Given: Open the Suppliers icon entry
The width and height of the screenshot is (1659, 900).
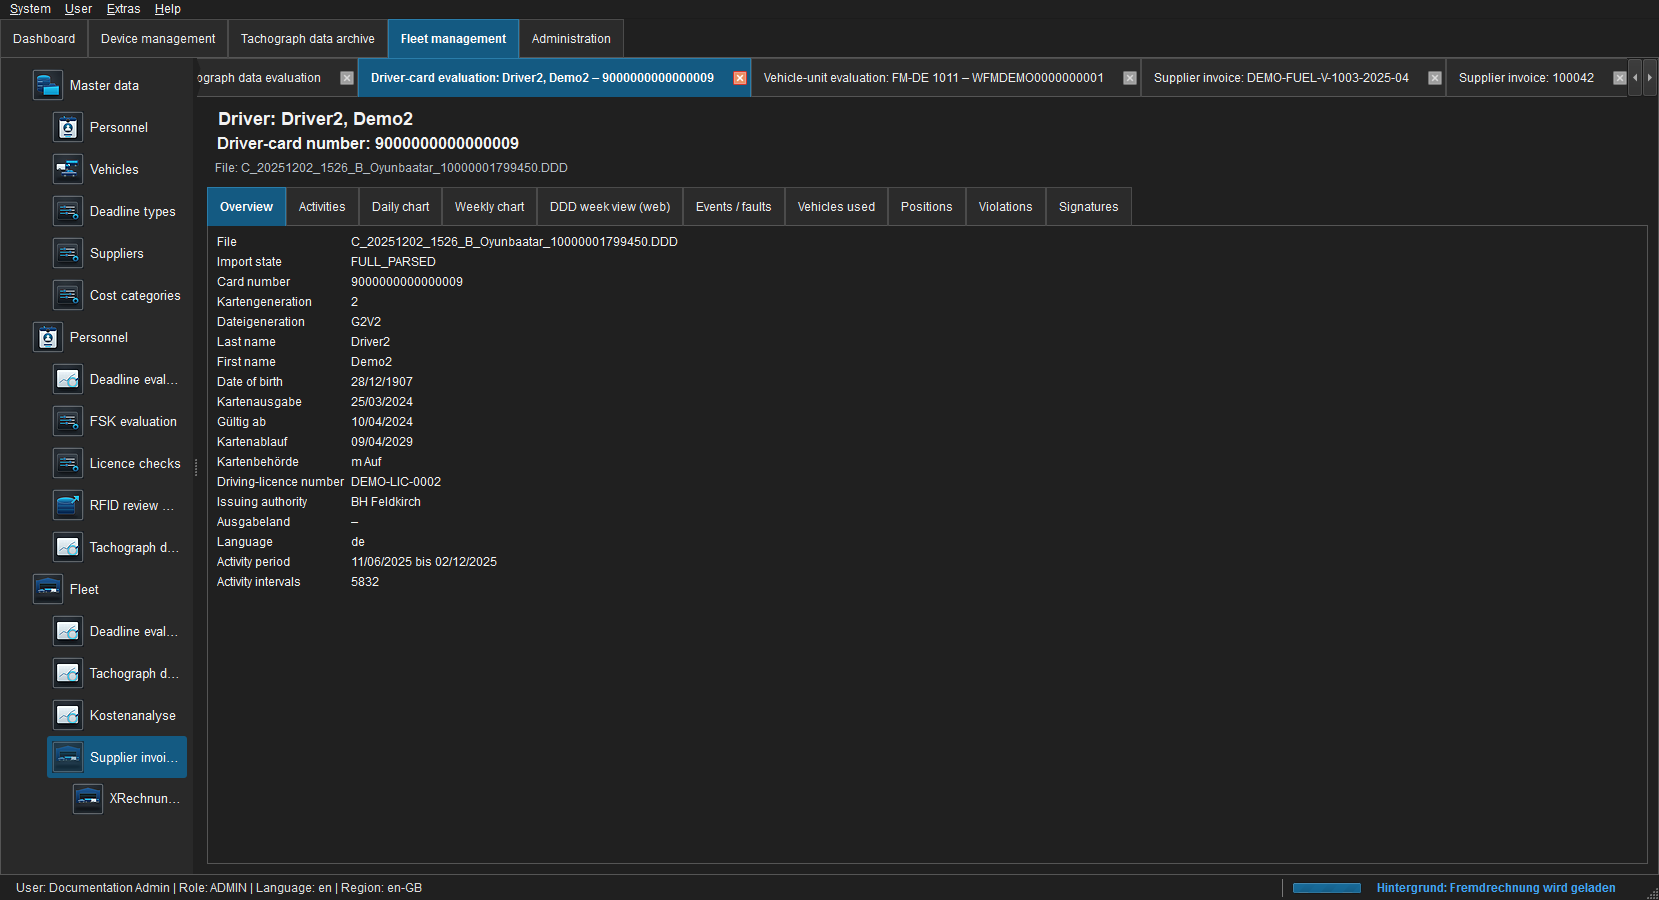Looking at the screenshot, I should (x=68, y=254).
